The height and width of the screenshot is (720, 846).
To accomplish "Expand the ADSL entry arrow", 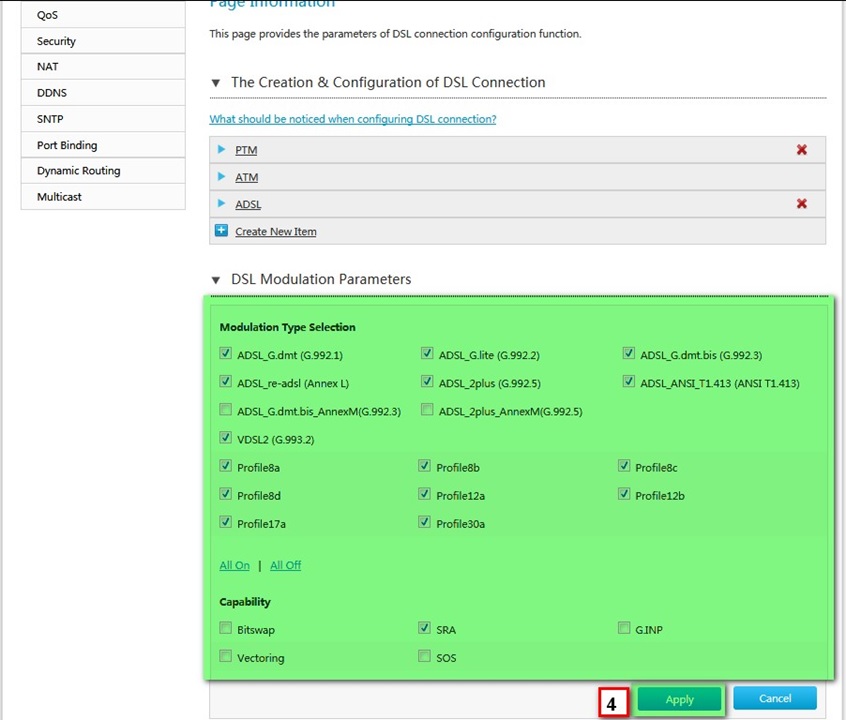I will [221, 203].
